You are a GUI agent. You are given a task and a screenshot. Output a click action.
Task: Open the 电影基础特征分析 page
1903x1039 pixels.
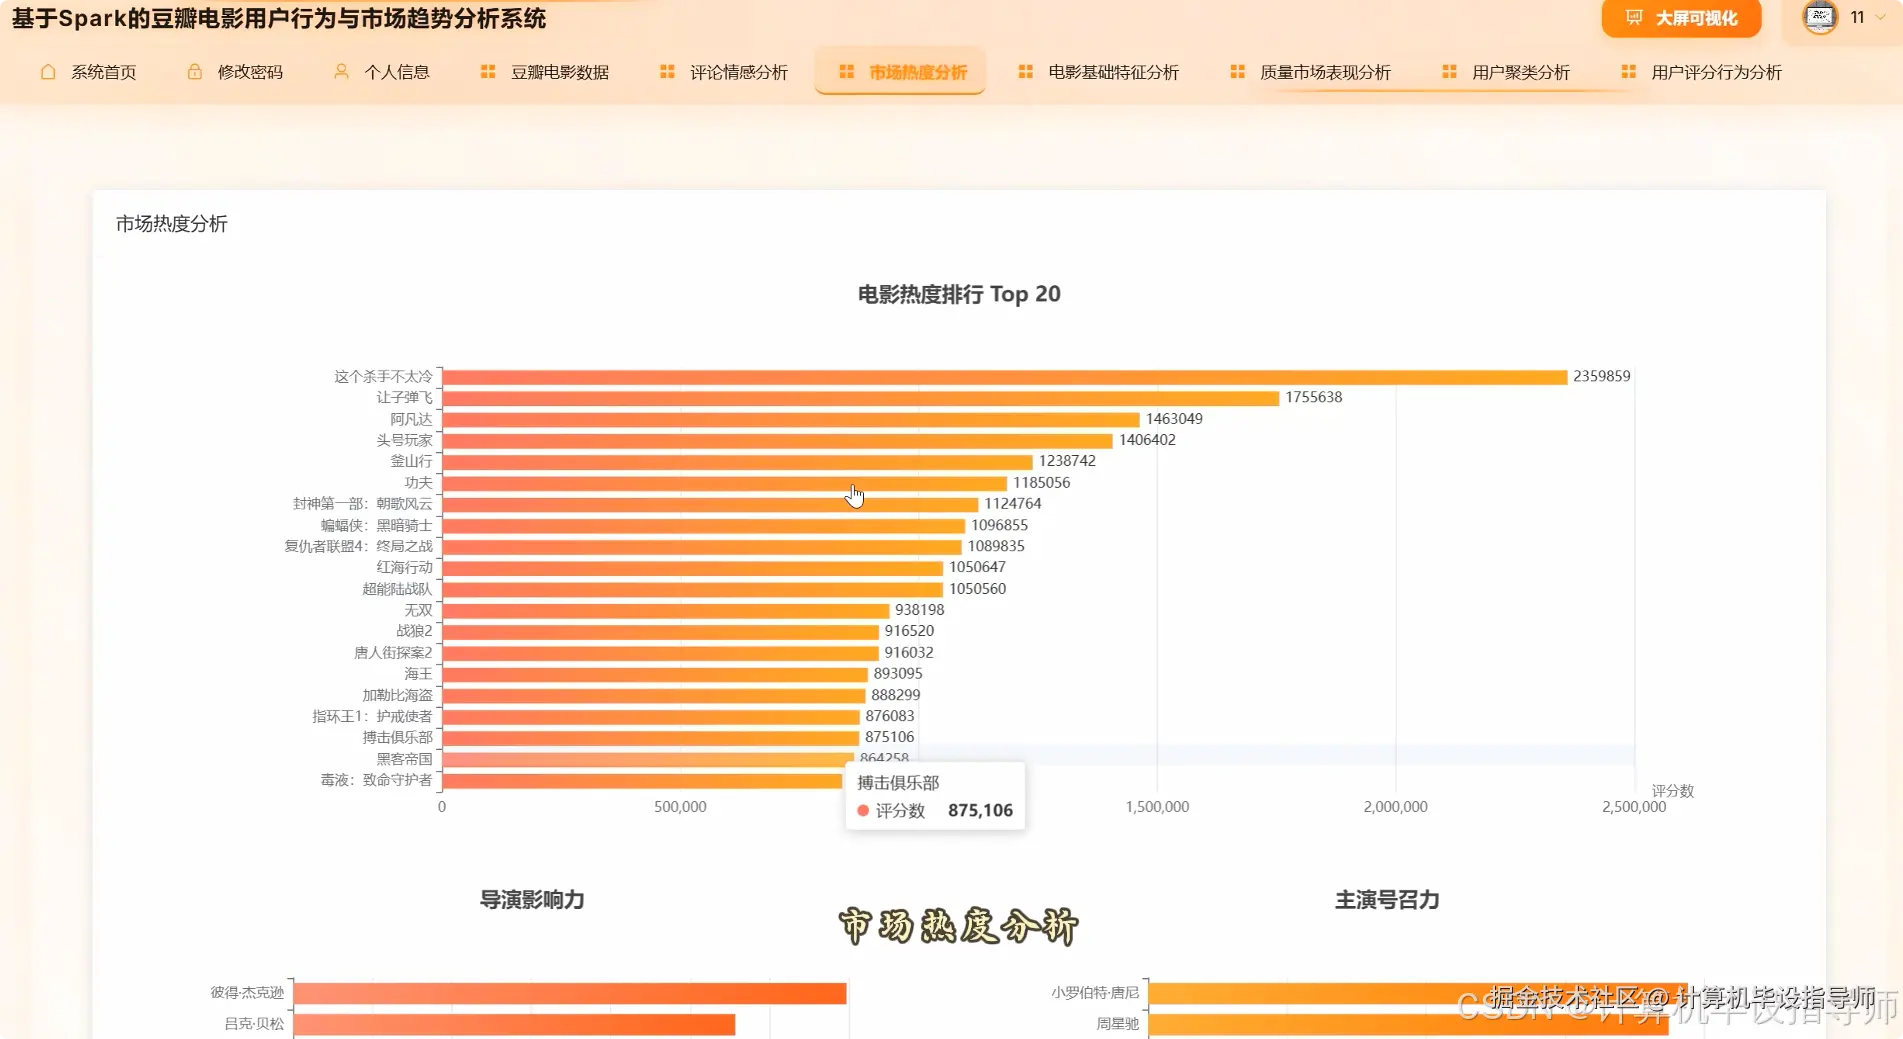1098,72
